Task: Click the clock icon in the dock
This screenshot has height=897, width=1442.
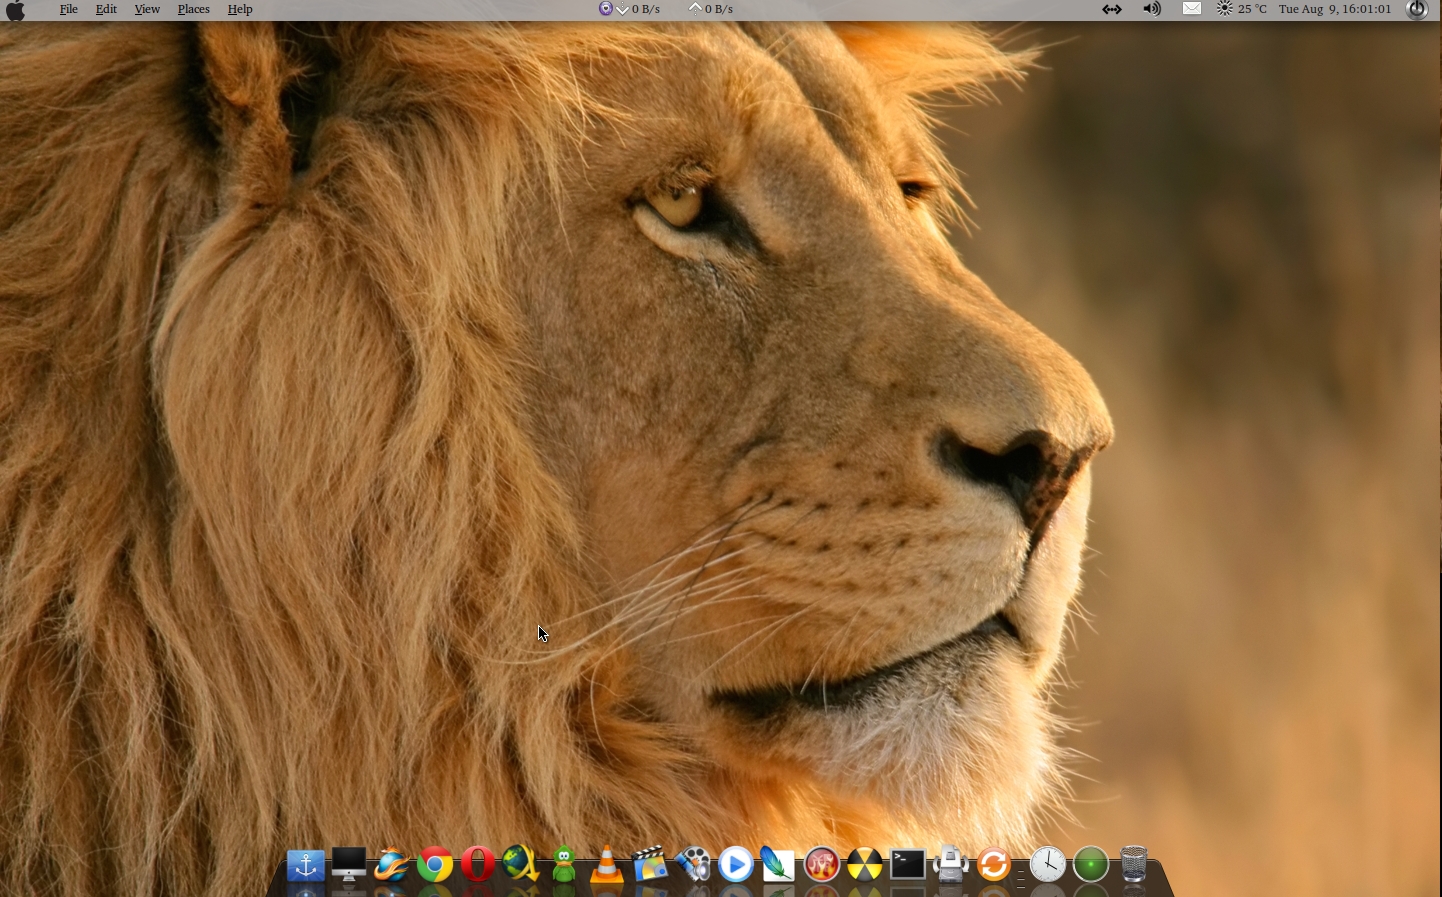Action: coord(1048,865)
